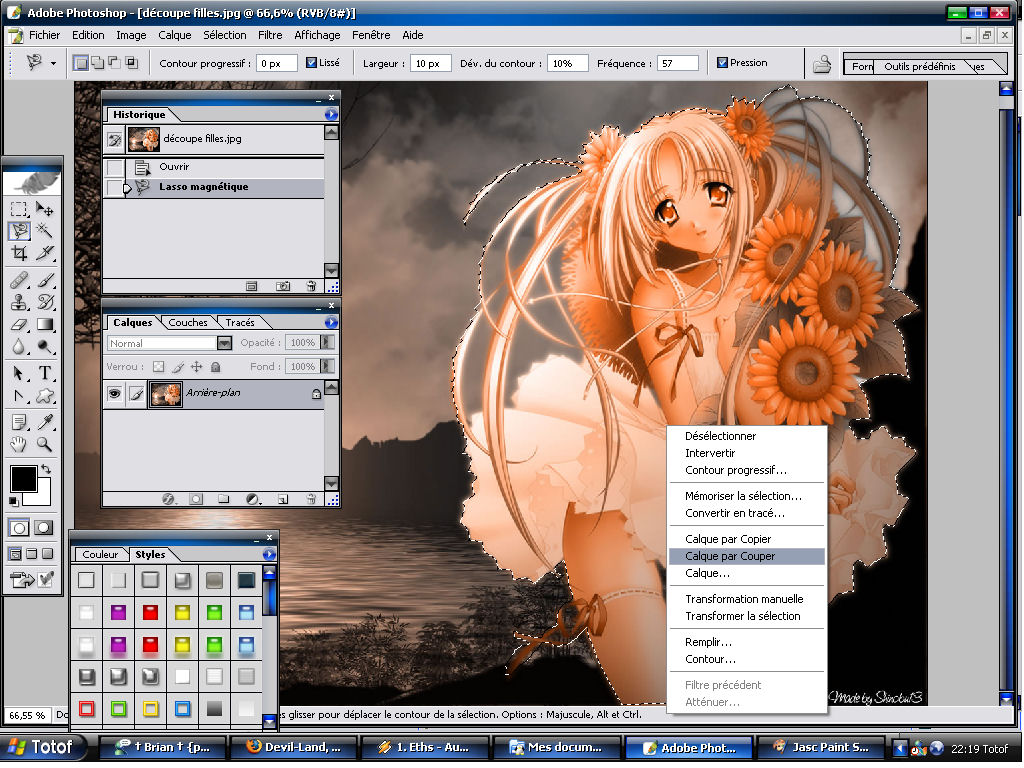This screenshot has width=1024, height=768.
Task: Click the black foreground color swatch
Action: tap(22, 479)
